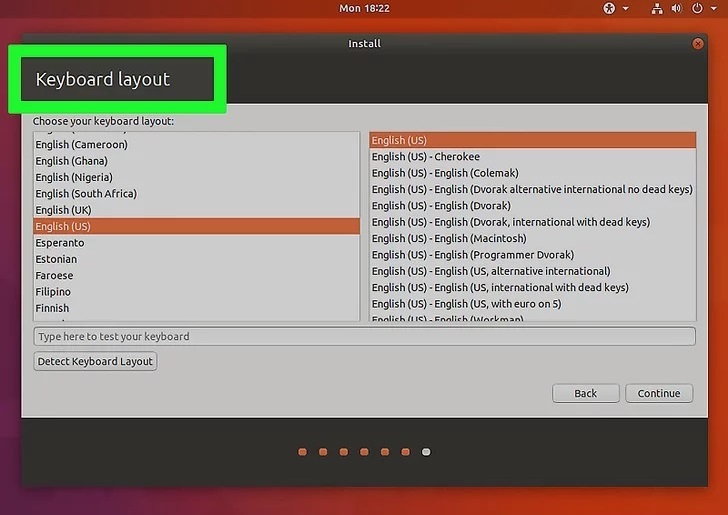The width and height of the screenshot is (728, 515).
Task: Select Dvorak, international with dead keys
Action: 533,222
